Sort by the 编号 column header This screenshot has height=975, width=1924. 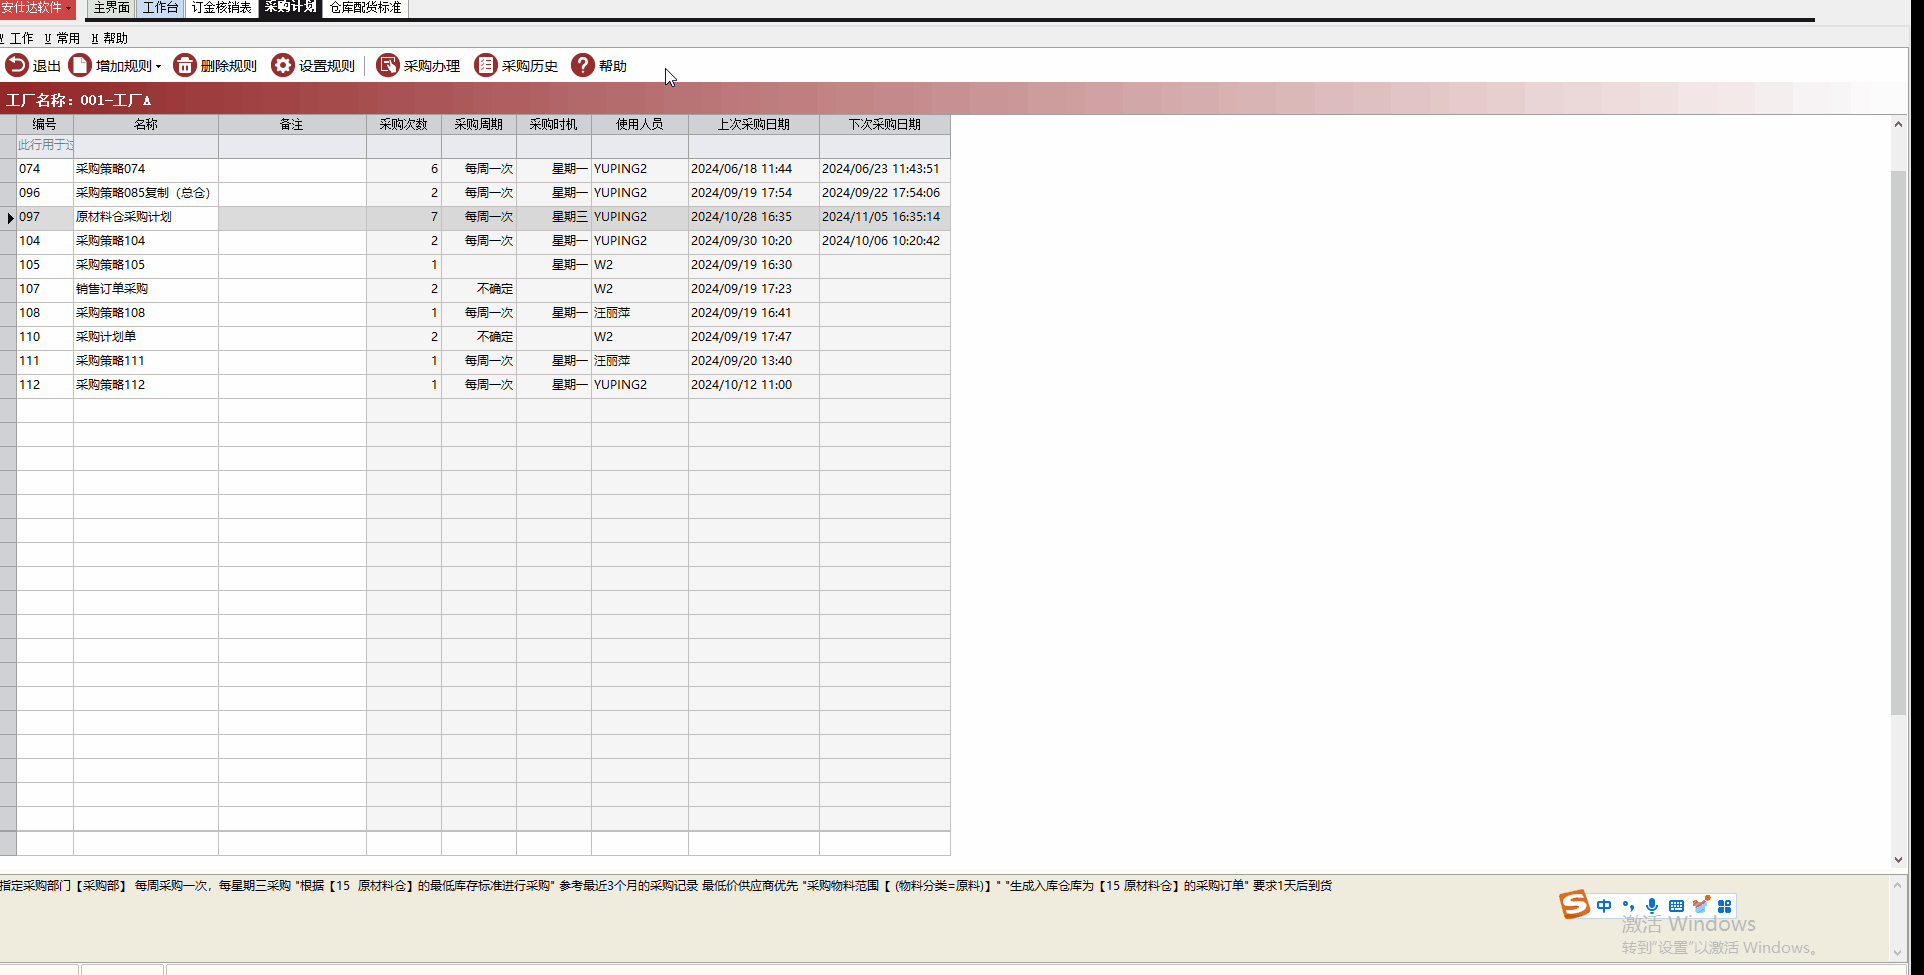point(45,125)
